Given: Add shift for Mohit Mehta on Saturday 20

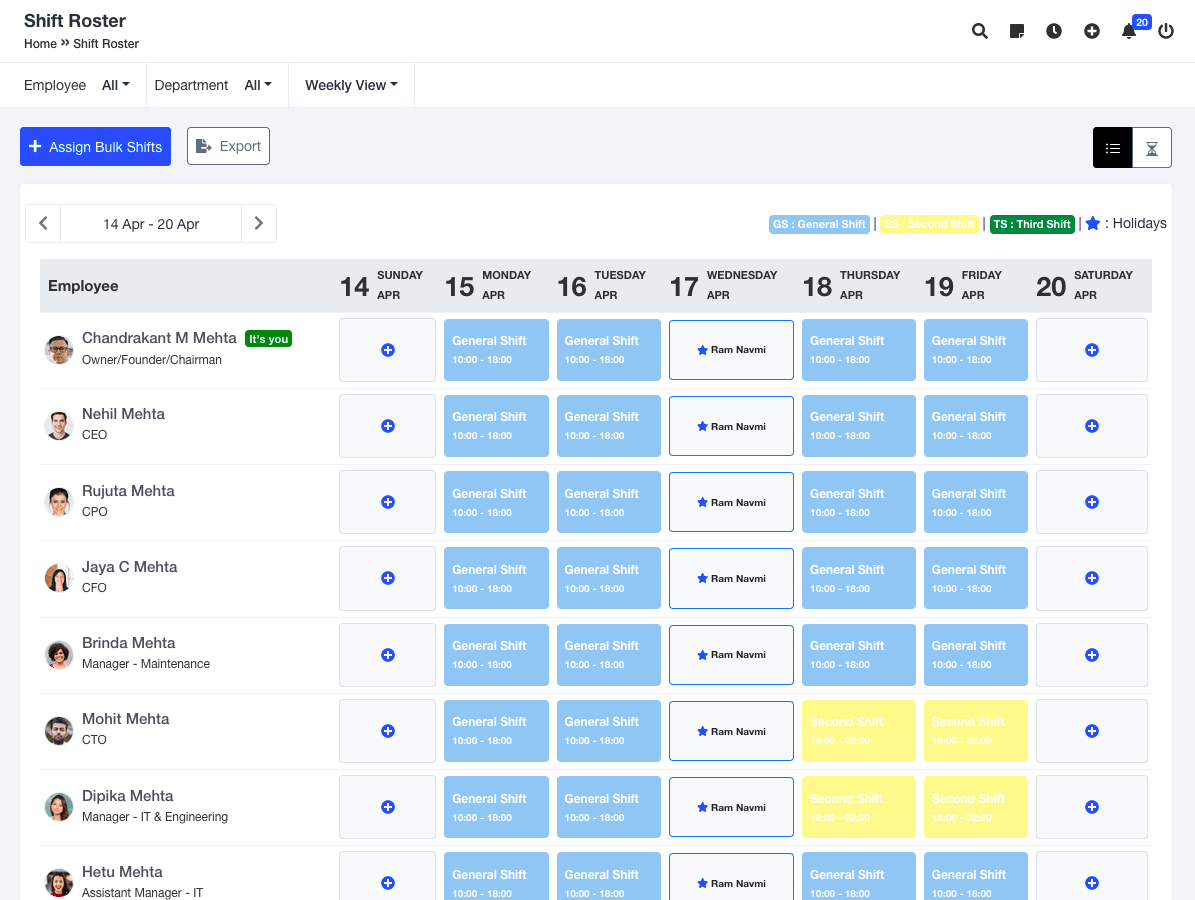Looking at the screenshot, I should click(1092, 731).
